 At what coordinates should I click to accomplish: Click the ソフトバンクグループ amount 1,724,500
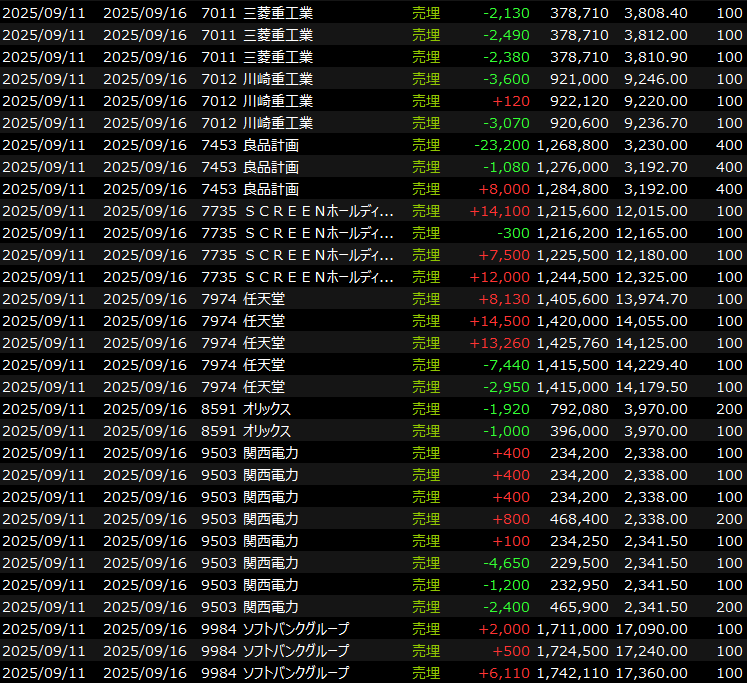tap(572, 651)
